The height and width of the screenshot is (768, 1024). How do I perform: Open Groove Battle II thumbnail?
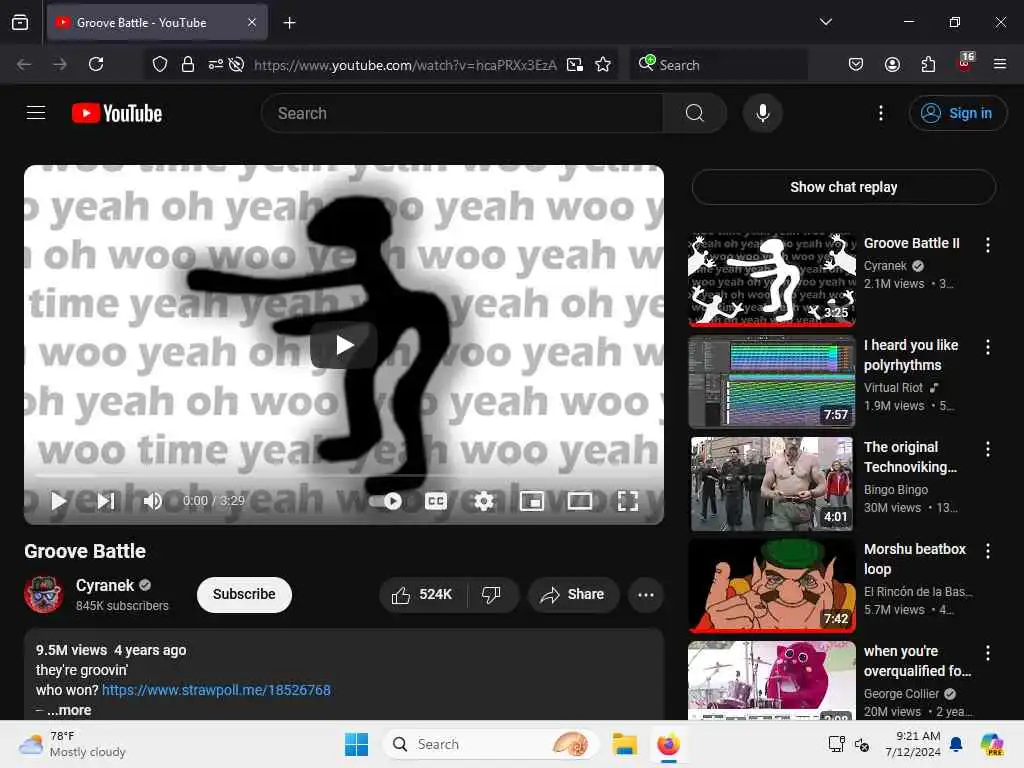[x=772, y=280]
